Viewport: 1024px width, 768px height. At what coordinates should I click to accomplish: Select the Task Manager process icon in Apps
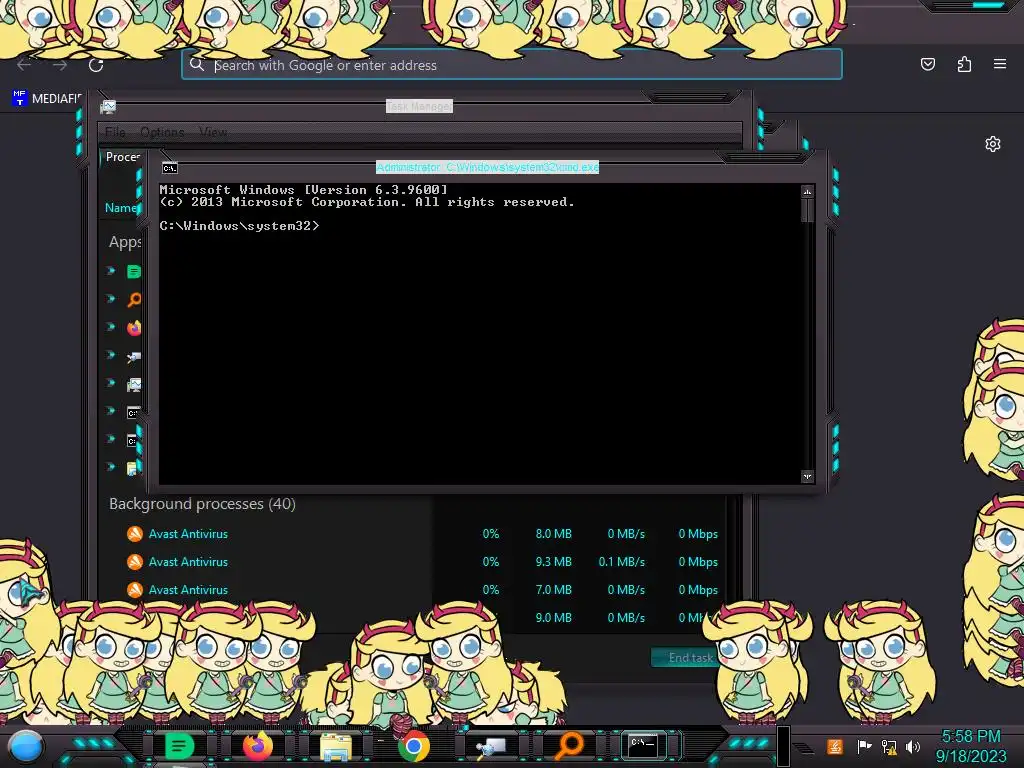click(x=134, y=384)
